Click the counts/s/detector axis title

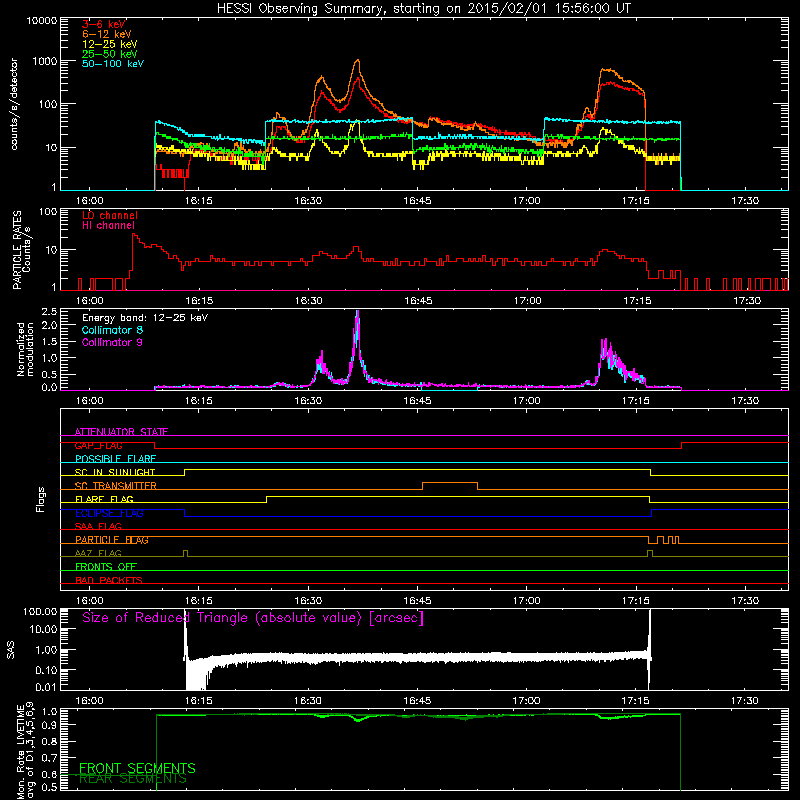[x=14, y=104]
